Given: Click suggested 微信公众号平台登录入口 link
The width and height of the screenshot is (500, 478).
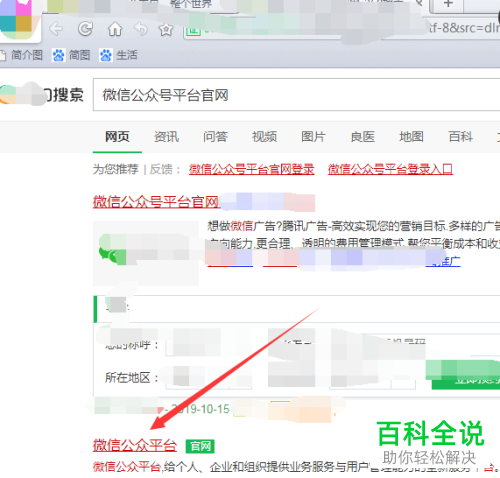Looking at the screenshot, I should point(390,169).
